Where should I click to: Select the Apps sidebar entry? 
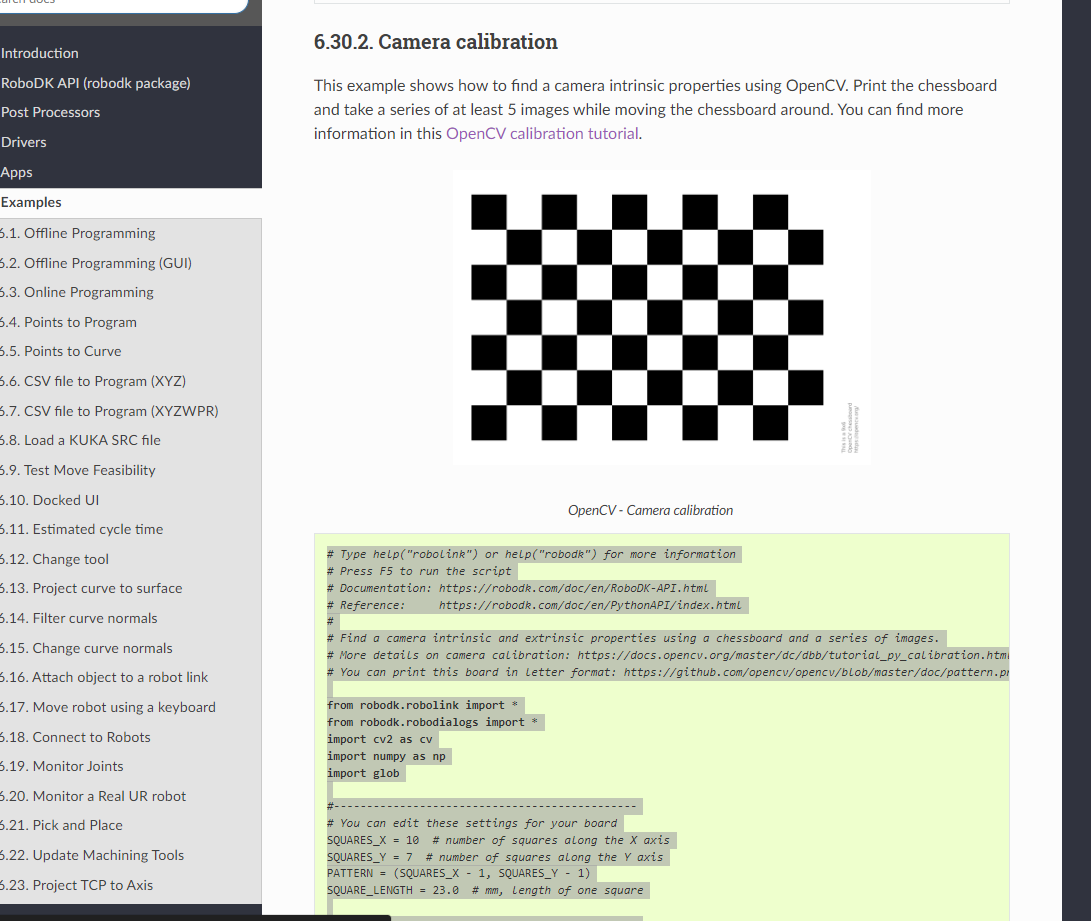click(17, 172)
